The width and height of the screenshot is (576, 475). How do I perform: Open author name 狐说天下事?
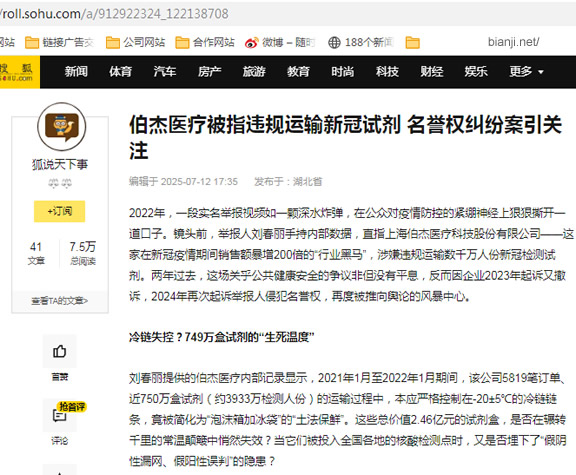pyautogui.click(x=60, y=164)
